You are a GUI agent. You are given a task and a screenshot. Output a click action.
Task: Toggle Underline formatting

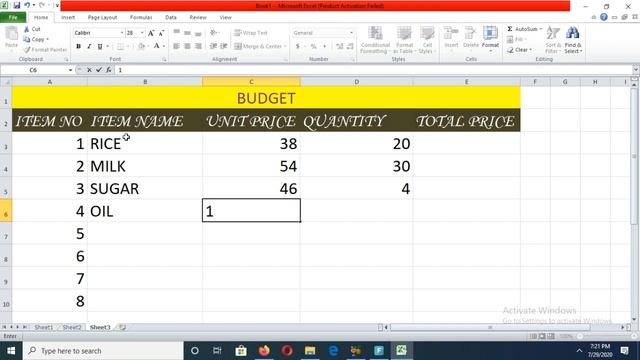coord(100,47)
